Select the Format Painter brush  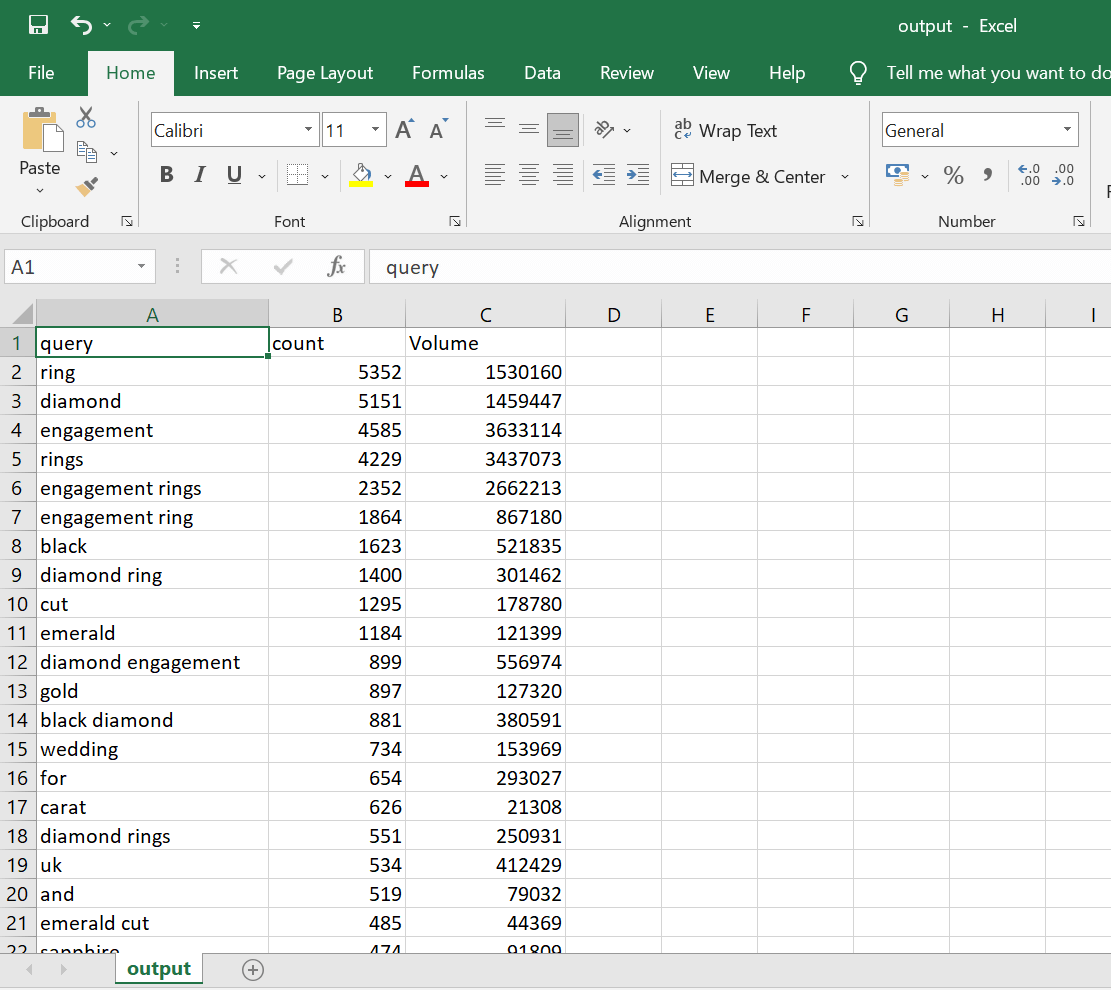pyautogui.click(x=86, y=186)
